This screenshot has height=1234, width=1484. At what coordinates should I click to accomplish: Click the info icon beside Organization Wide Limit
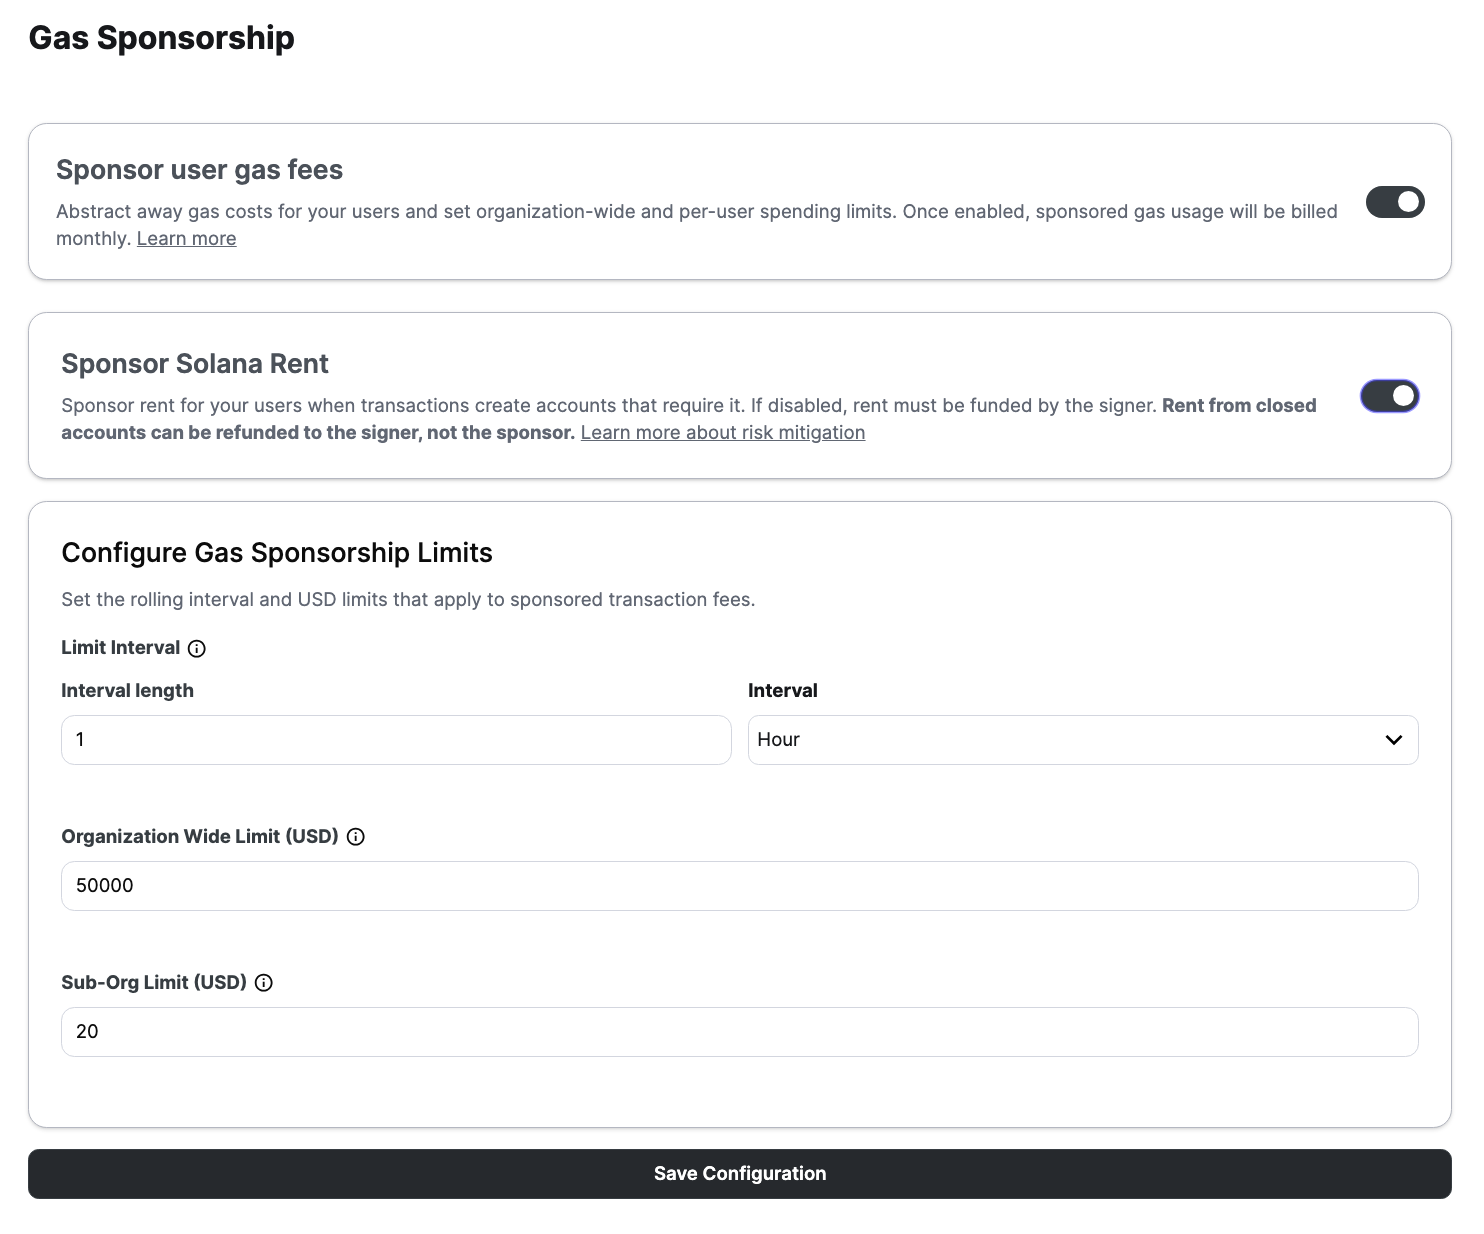pos(356,837)
